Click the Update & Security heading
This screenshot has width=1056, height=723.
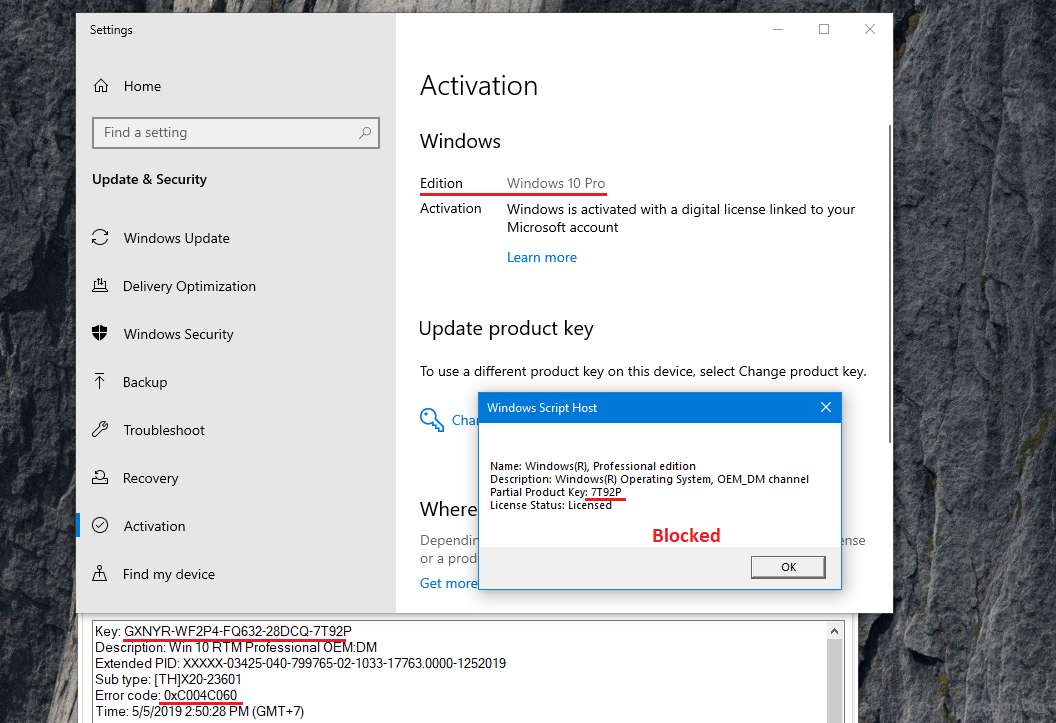150,179
